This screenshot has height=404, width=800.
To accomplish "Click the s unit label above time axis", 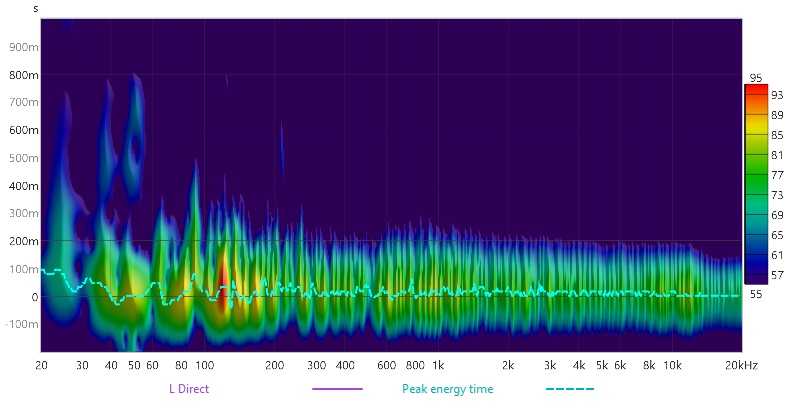I will pyautogui.click(x=35, y=9).
